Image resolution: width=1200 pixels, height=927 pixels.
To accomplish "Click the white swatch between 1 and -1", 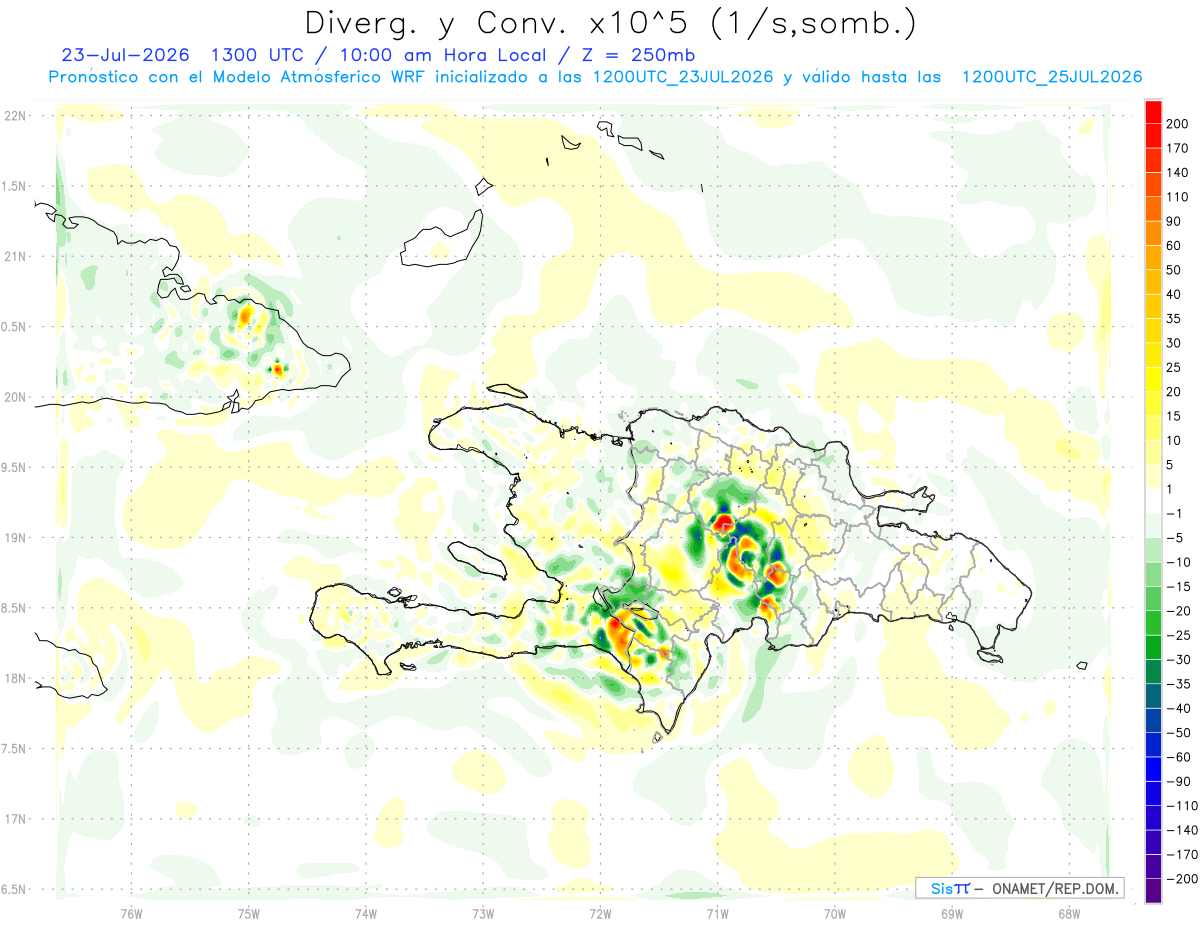I will click(1153, 501).
